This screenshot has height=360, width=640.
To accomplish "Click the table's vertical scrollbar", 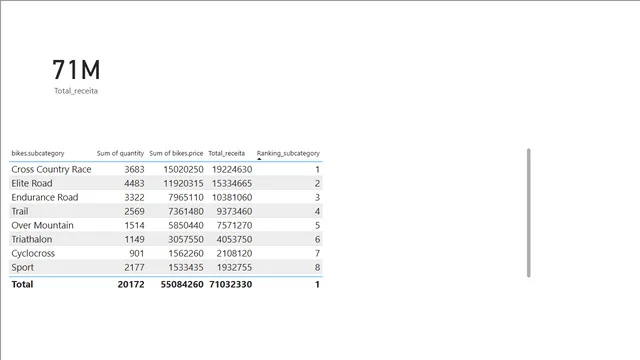I will [x=529, y=213].
